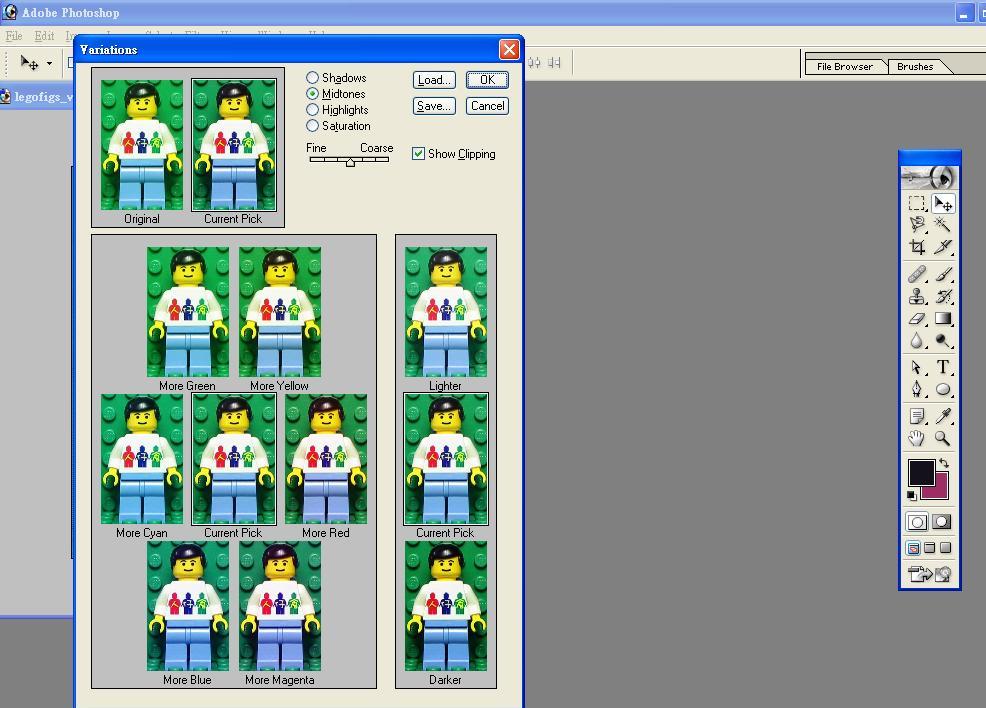
Task: Select the Ellipse shape tool
Action: (x=942, y=389)
